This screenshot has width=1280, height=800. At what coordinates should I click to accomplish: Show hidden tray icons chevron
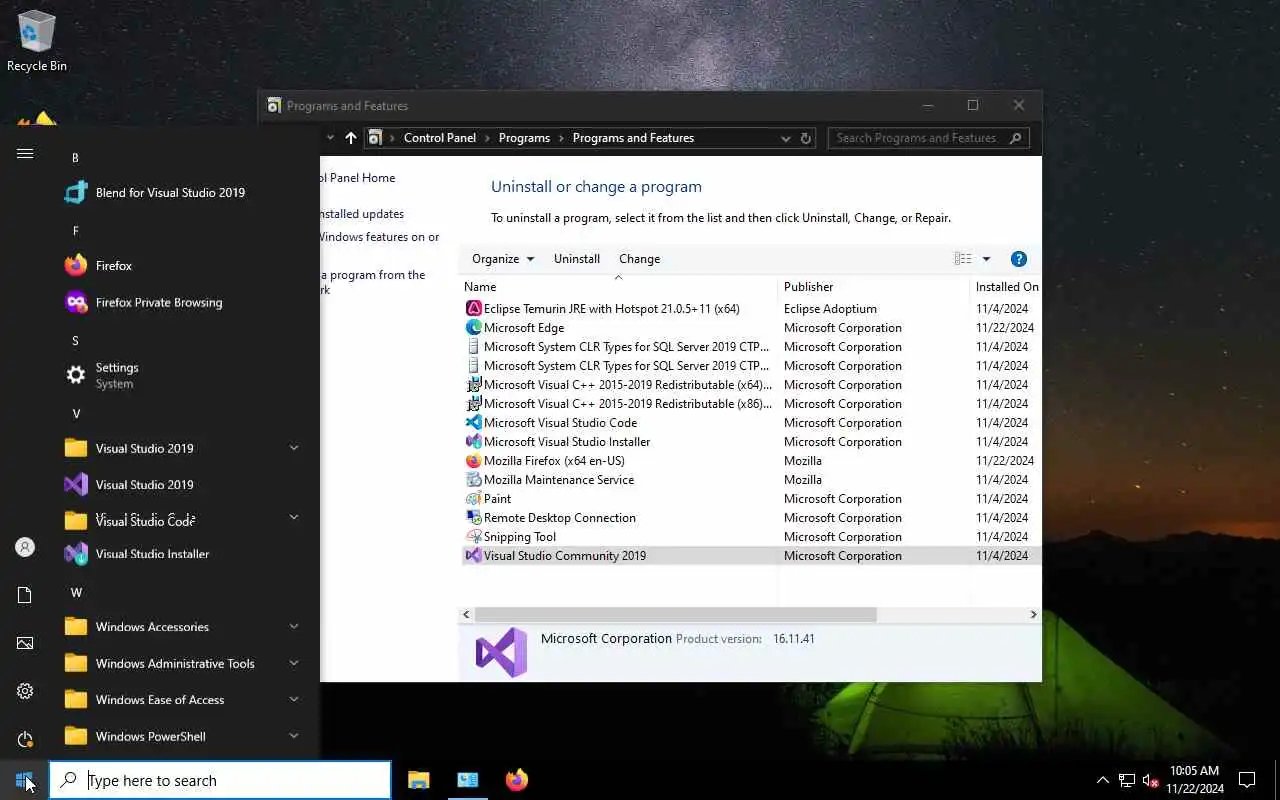click(x=1102, y=780)
